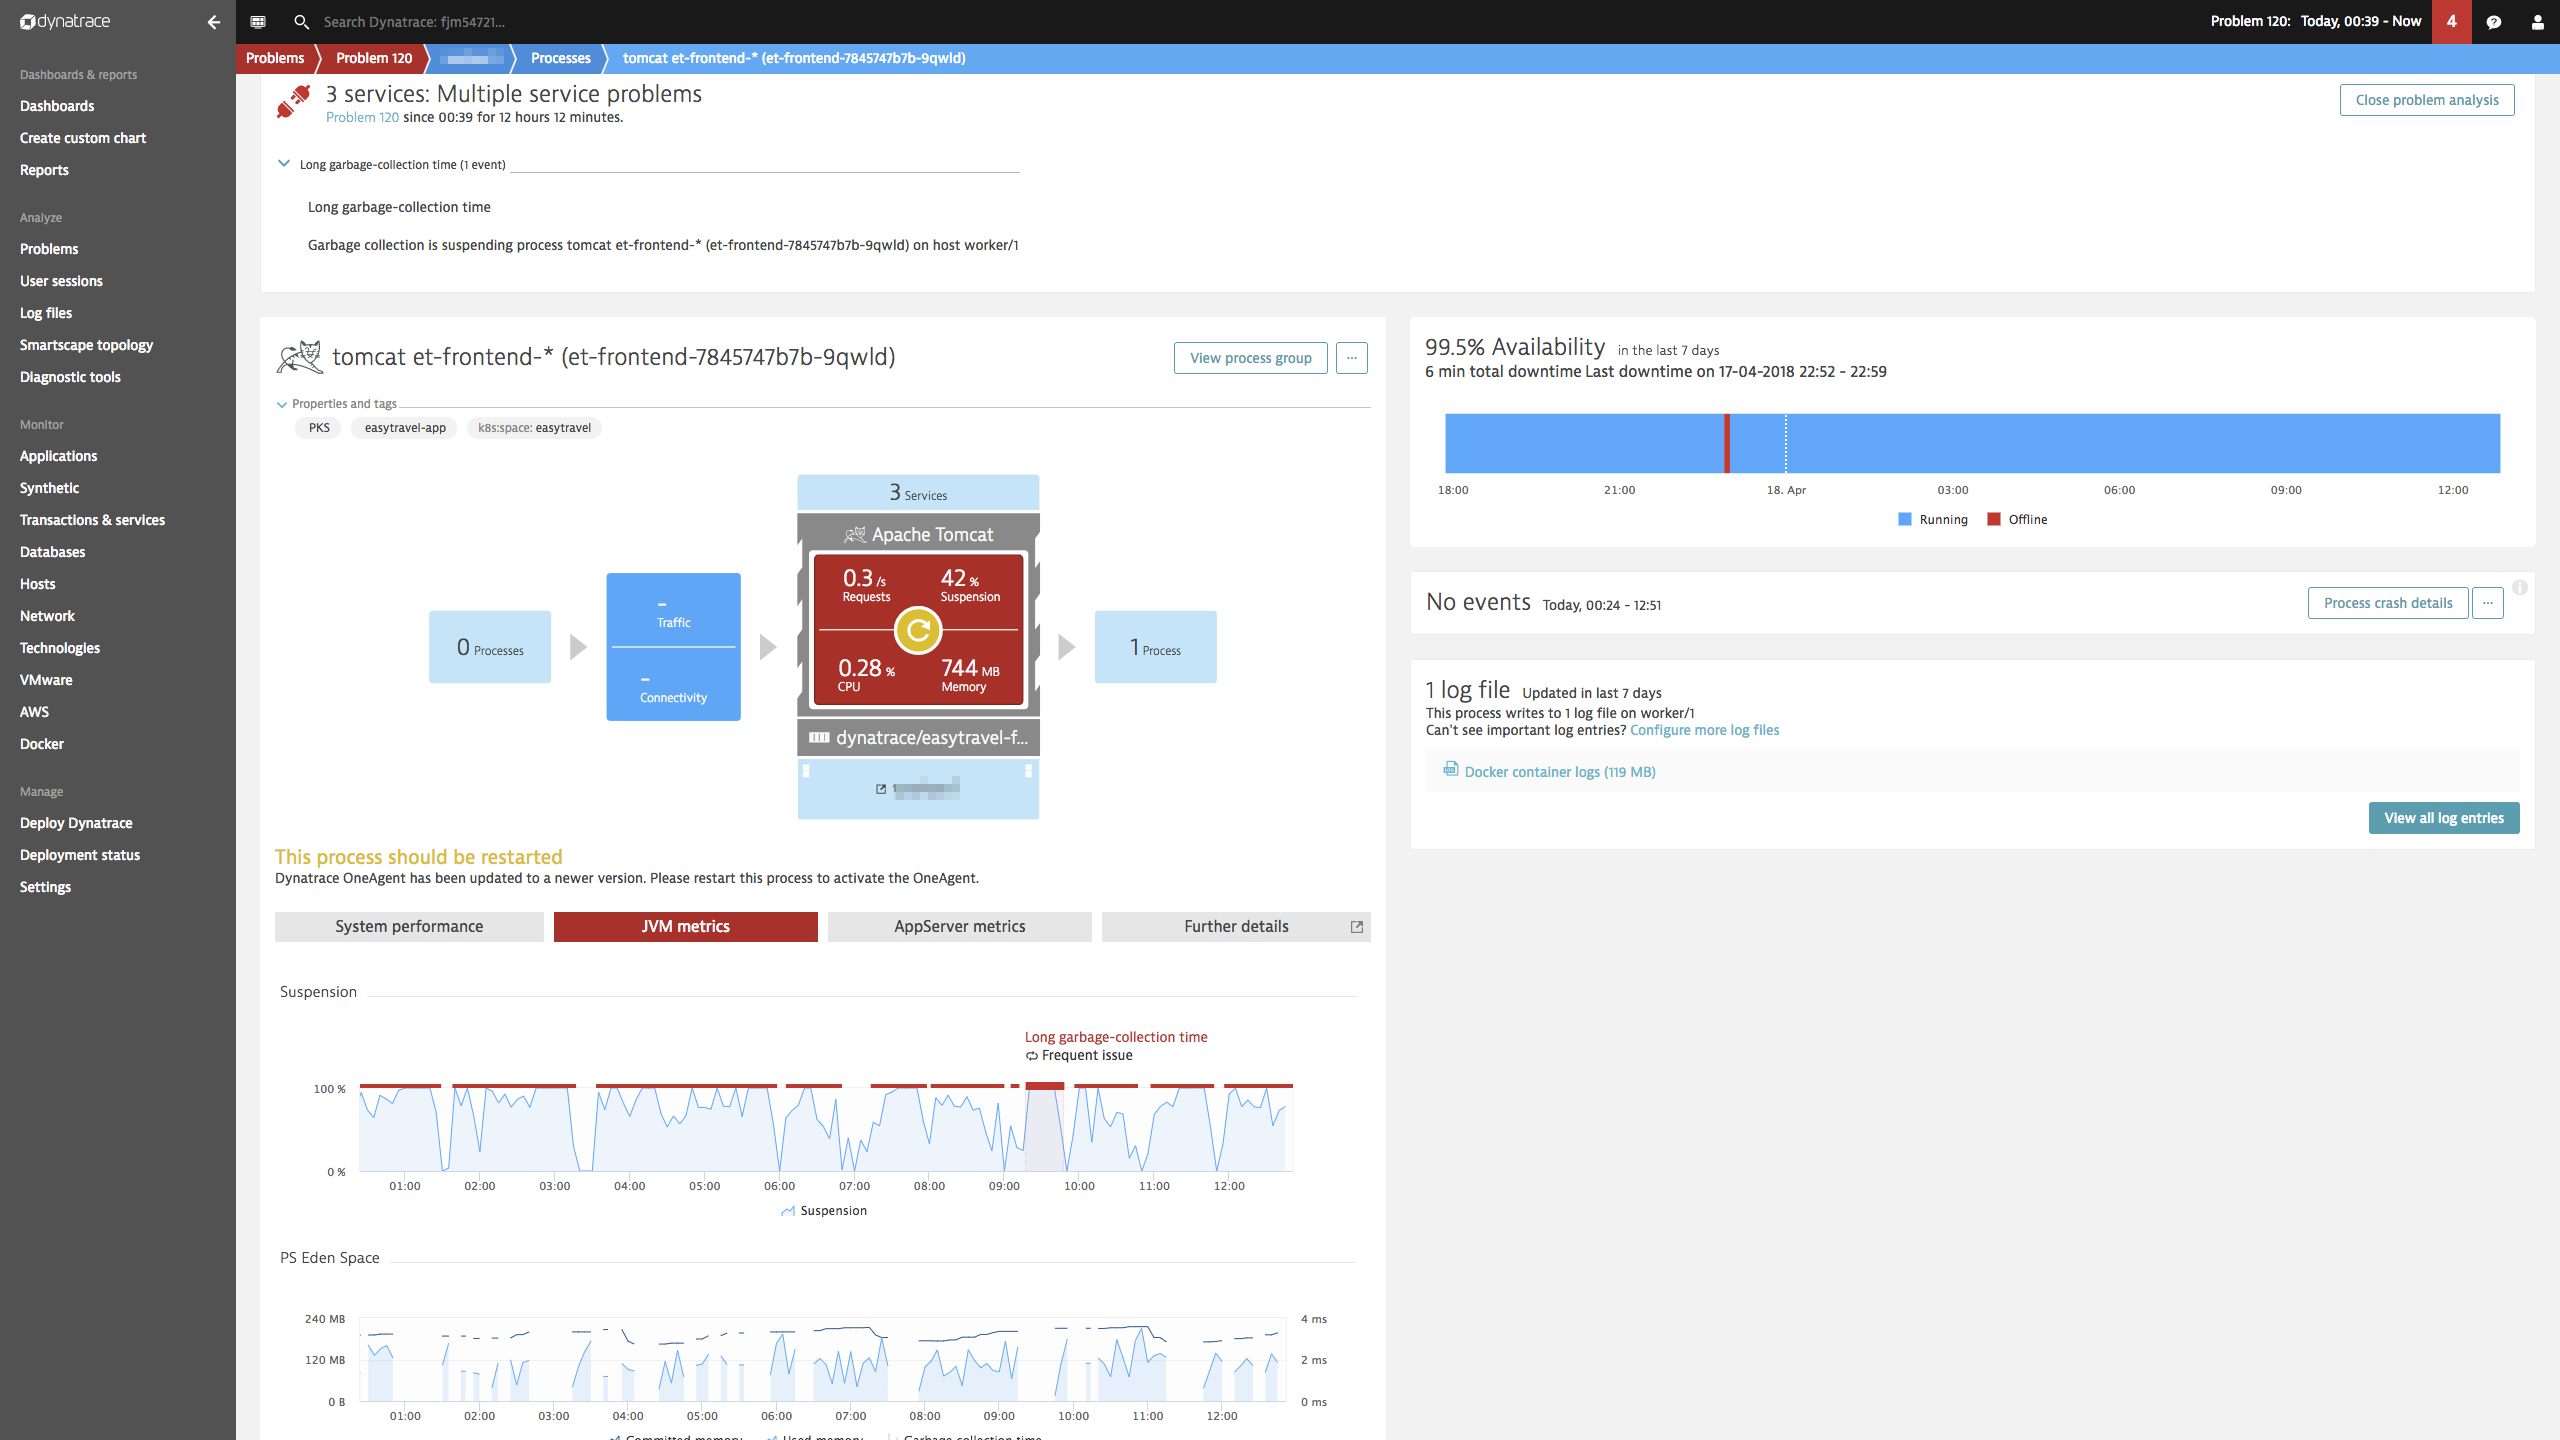Switch to System performance tab
The height and width of the screenshot is (1440, 2560).
[409, 927]
